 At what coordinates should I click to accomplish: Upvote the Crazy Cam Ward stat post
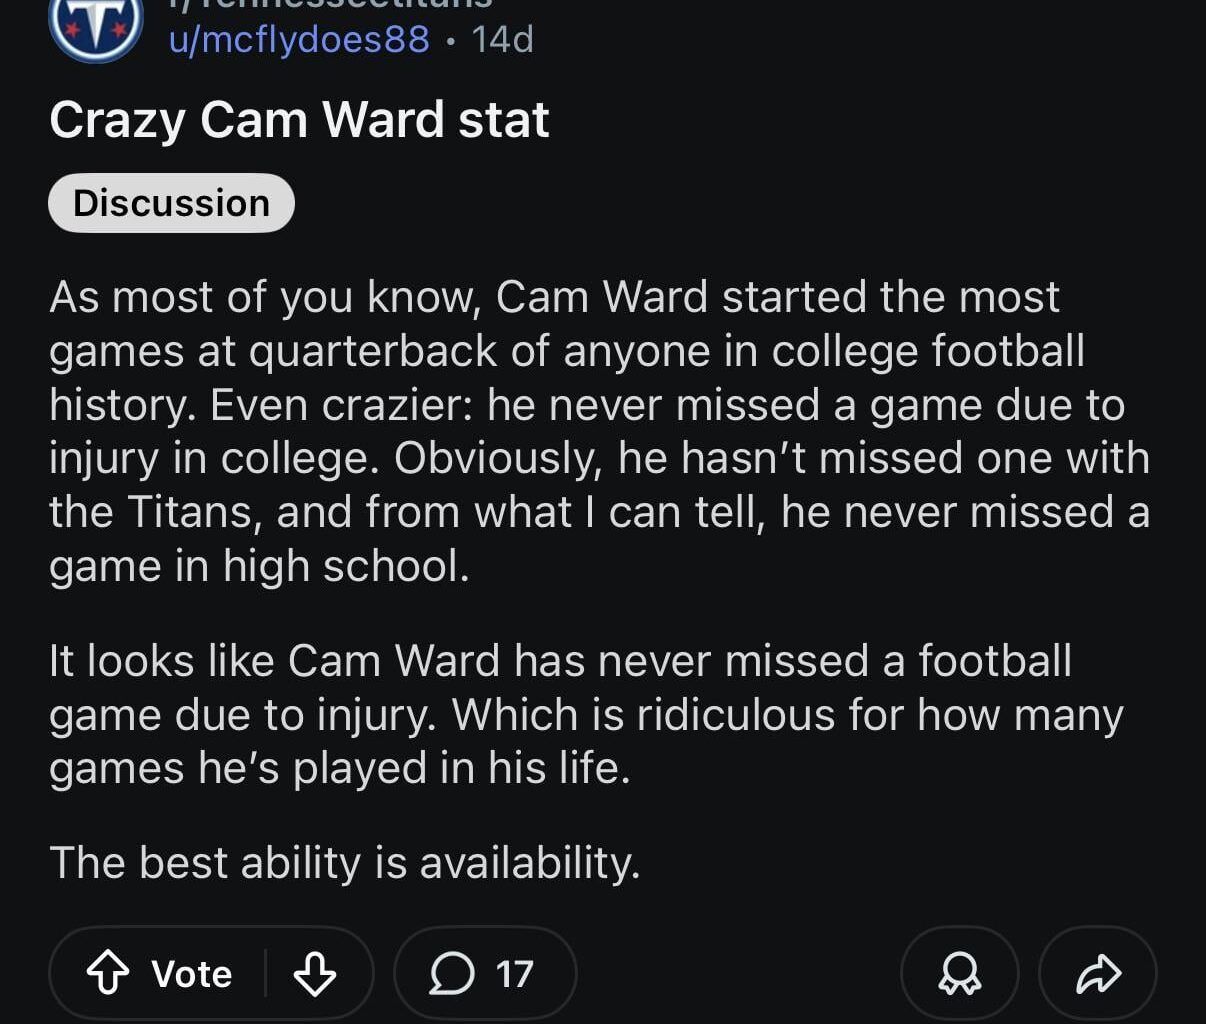click(x=108, y=973)
